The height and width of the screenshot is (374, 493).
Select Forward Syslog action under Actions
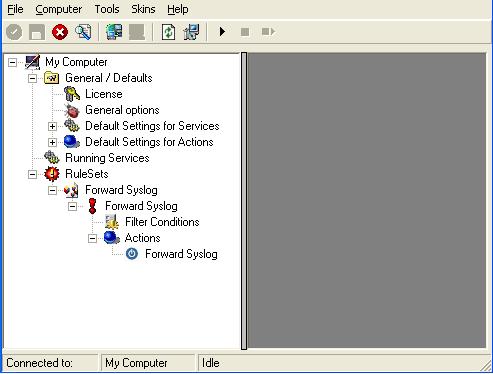(181, 254)
